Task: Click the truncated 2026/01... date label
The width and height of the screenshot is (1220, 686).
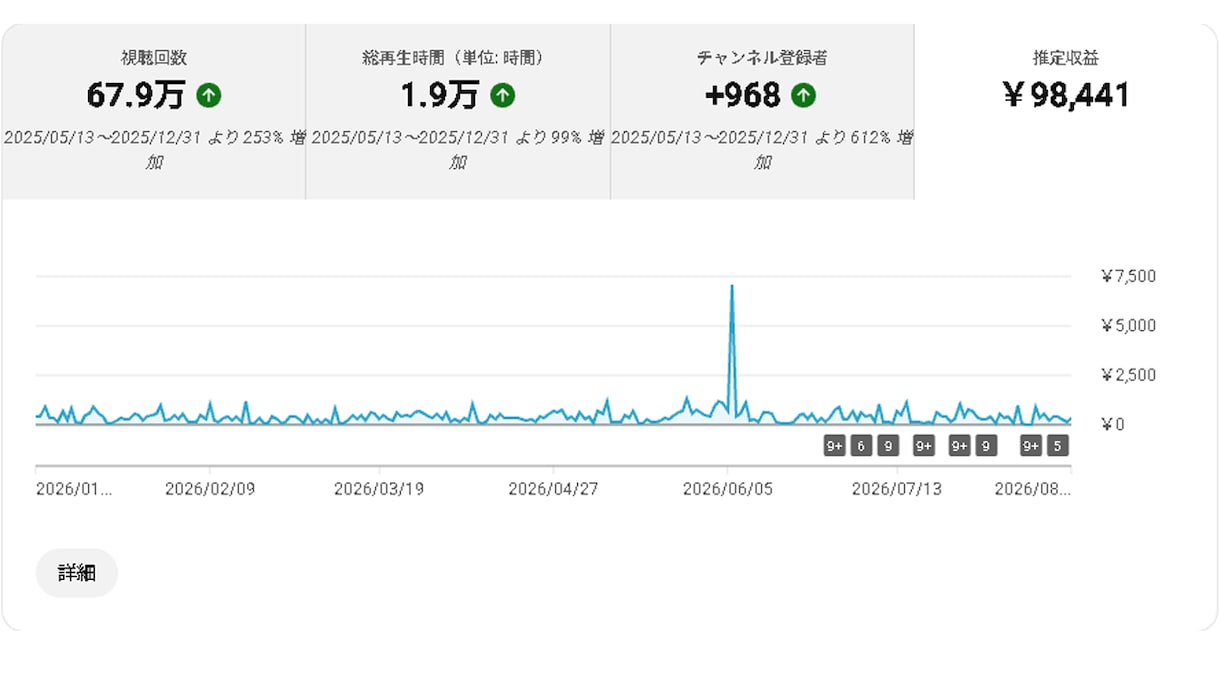Action: click(x=74, y=489)
